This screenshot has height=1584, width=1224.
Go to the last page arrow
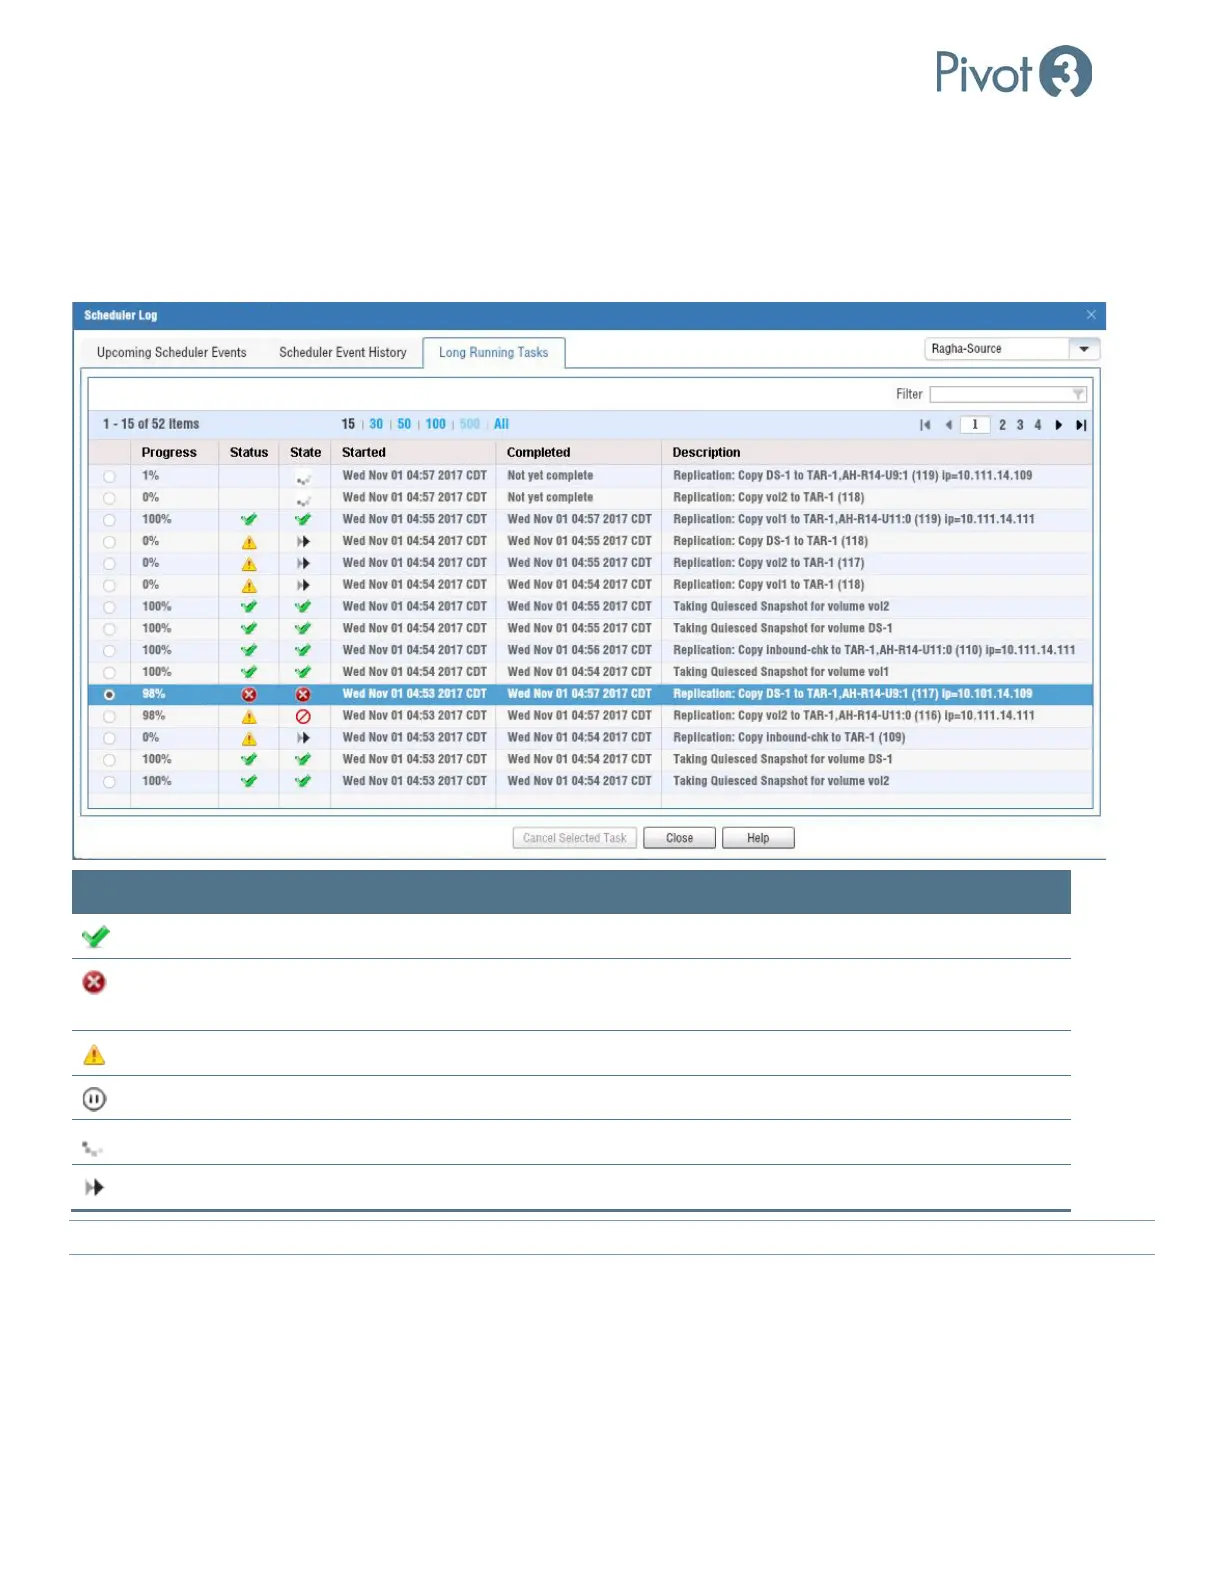click(1081, 425)
